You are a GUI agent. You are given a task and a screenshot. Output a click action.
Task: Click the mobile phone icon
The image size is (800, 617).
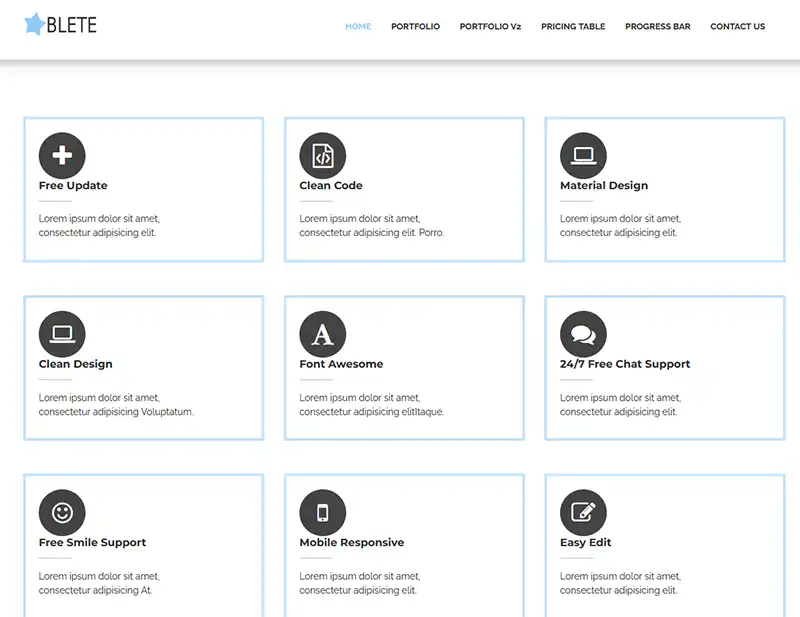(322, 513)
